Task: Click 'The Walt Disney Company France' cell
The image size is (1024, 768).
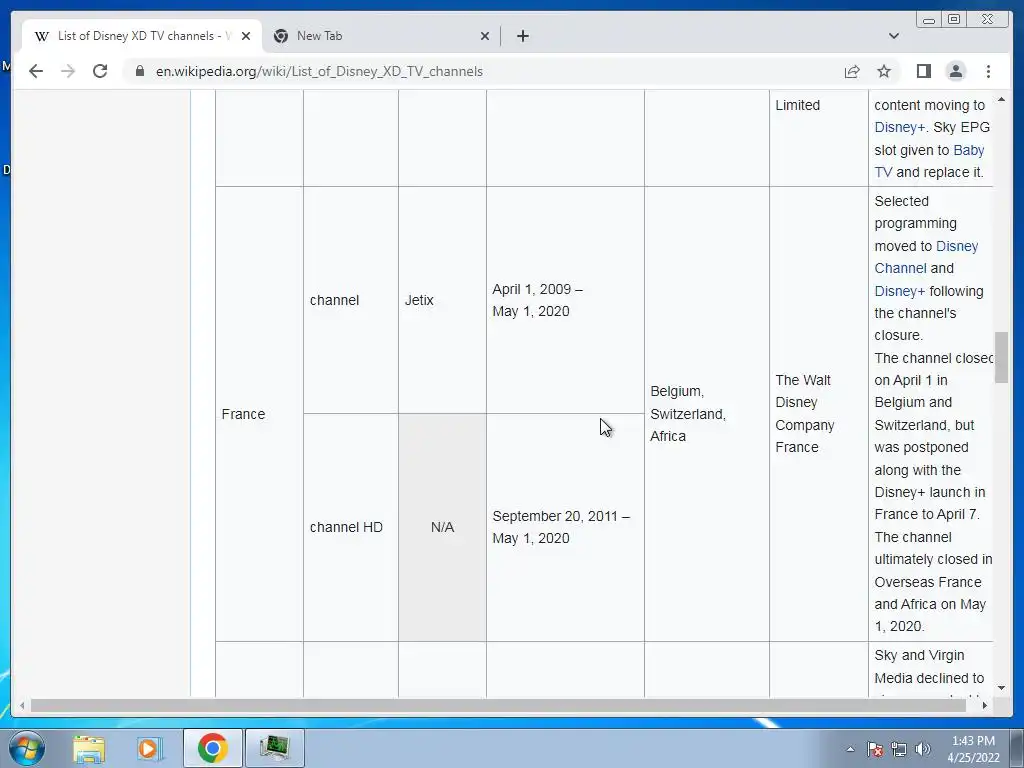Action: [818, 414]
